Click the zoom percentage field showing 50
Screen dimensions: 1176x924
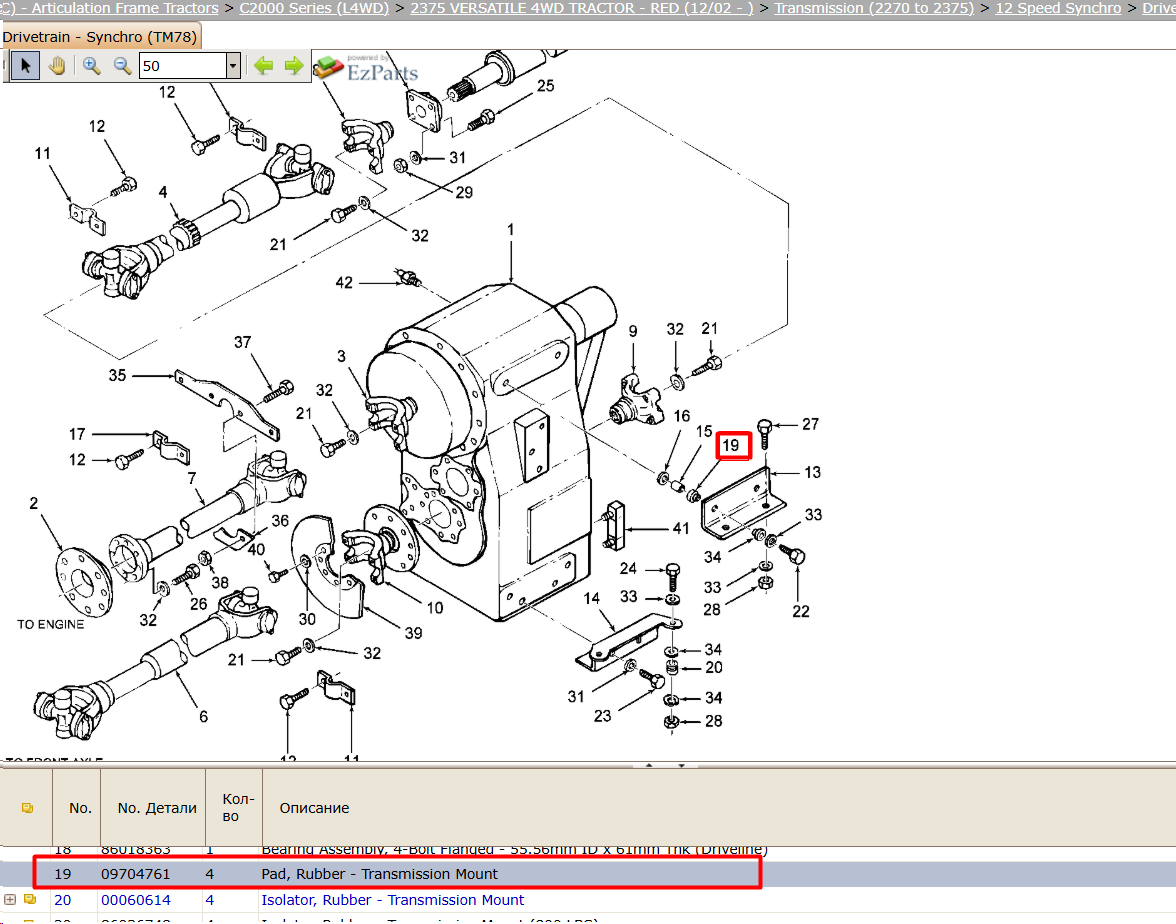183,66
